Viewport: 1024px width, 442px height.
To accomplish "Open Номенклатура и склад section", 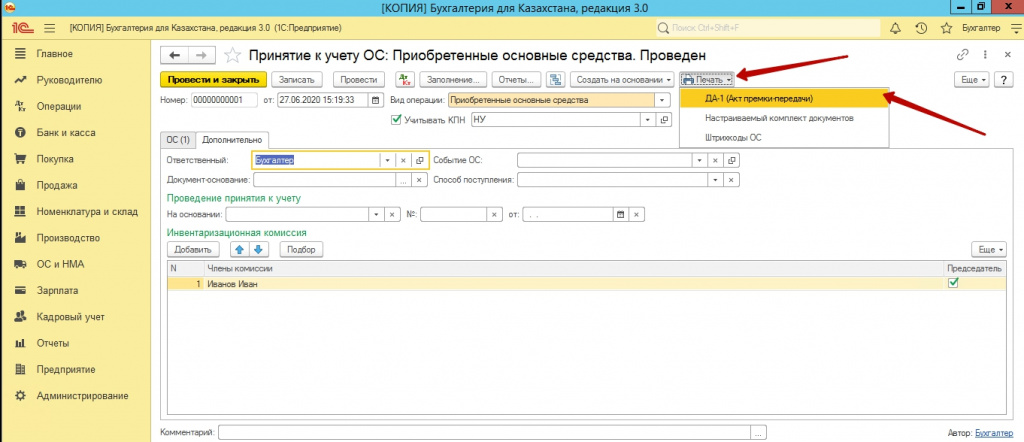I will (87, 212).
